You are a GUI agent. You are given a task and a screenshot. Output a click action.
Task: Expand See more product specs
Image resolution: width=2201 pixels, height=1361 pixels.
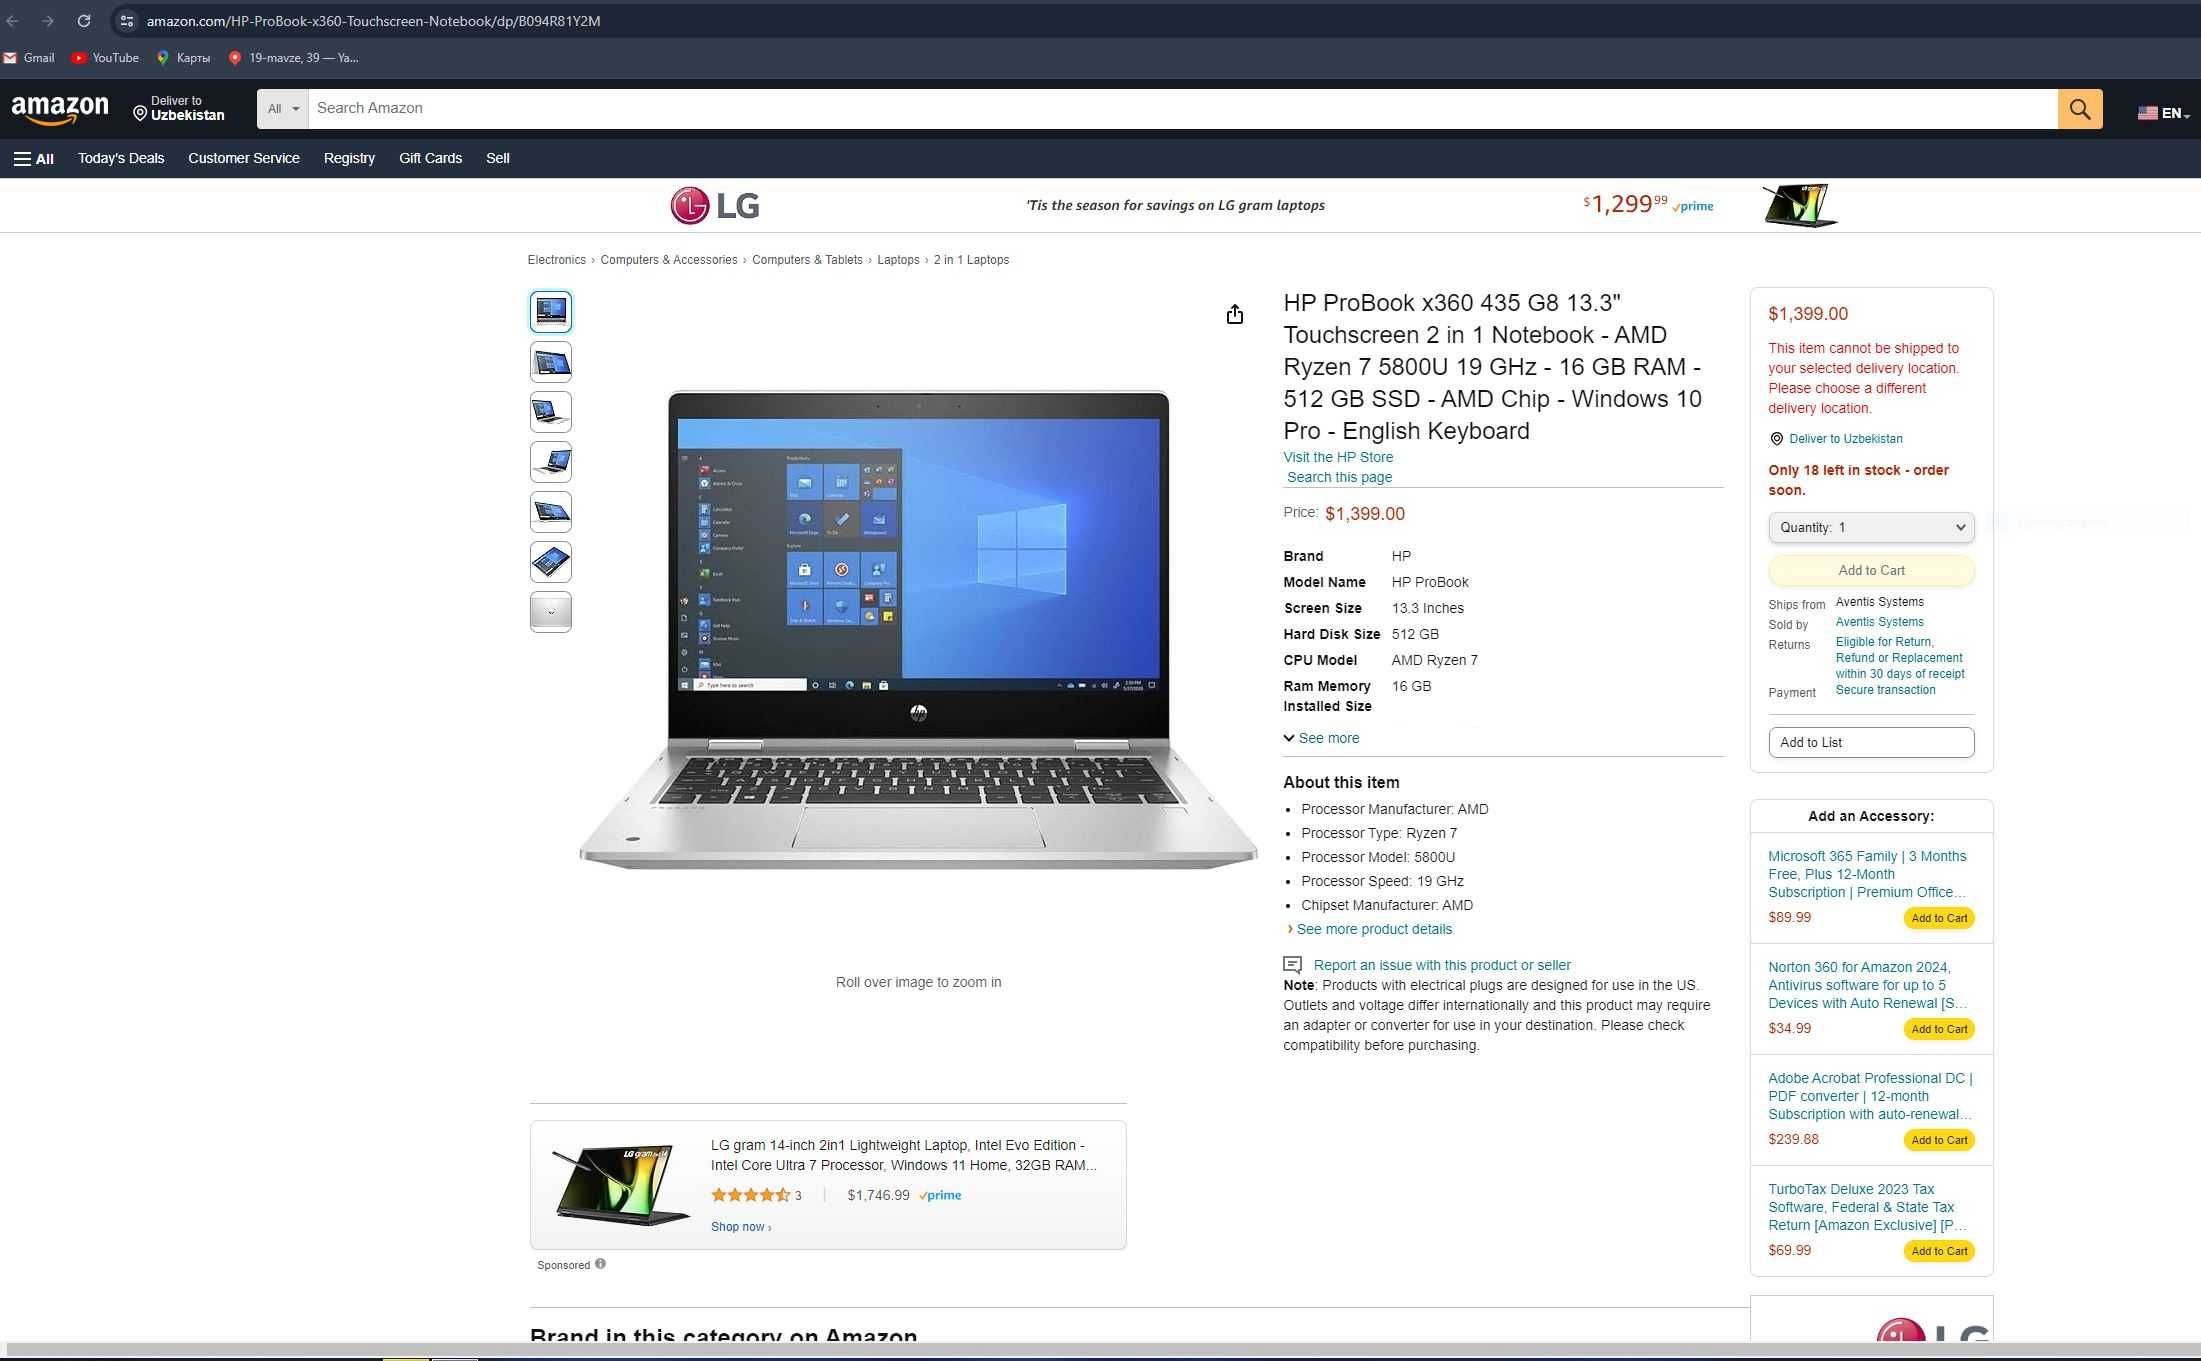(1321, 738)
